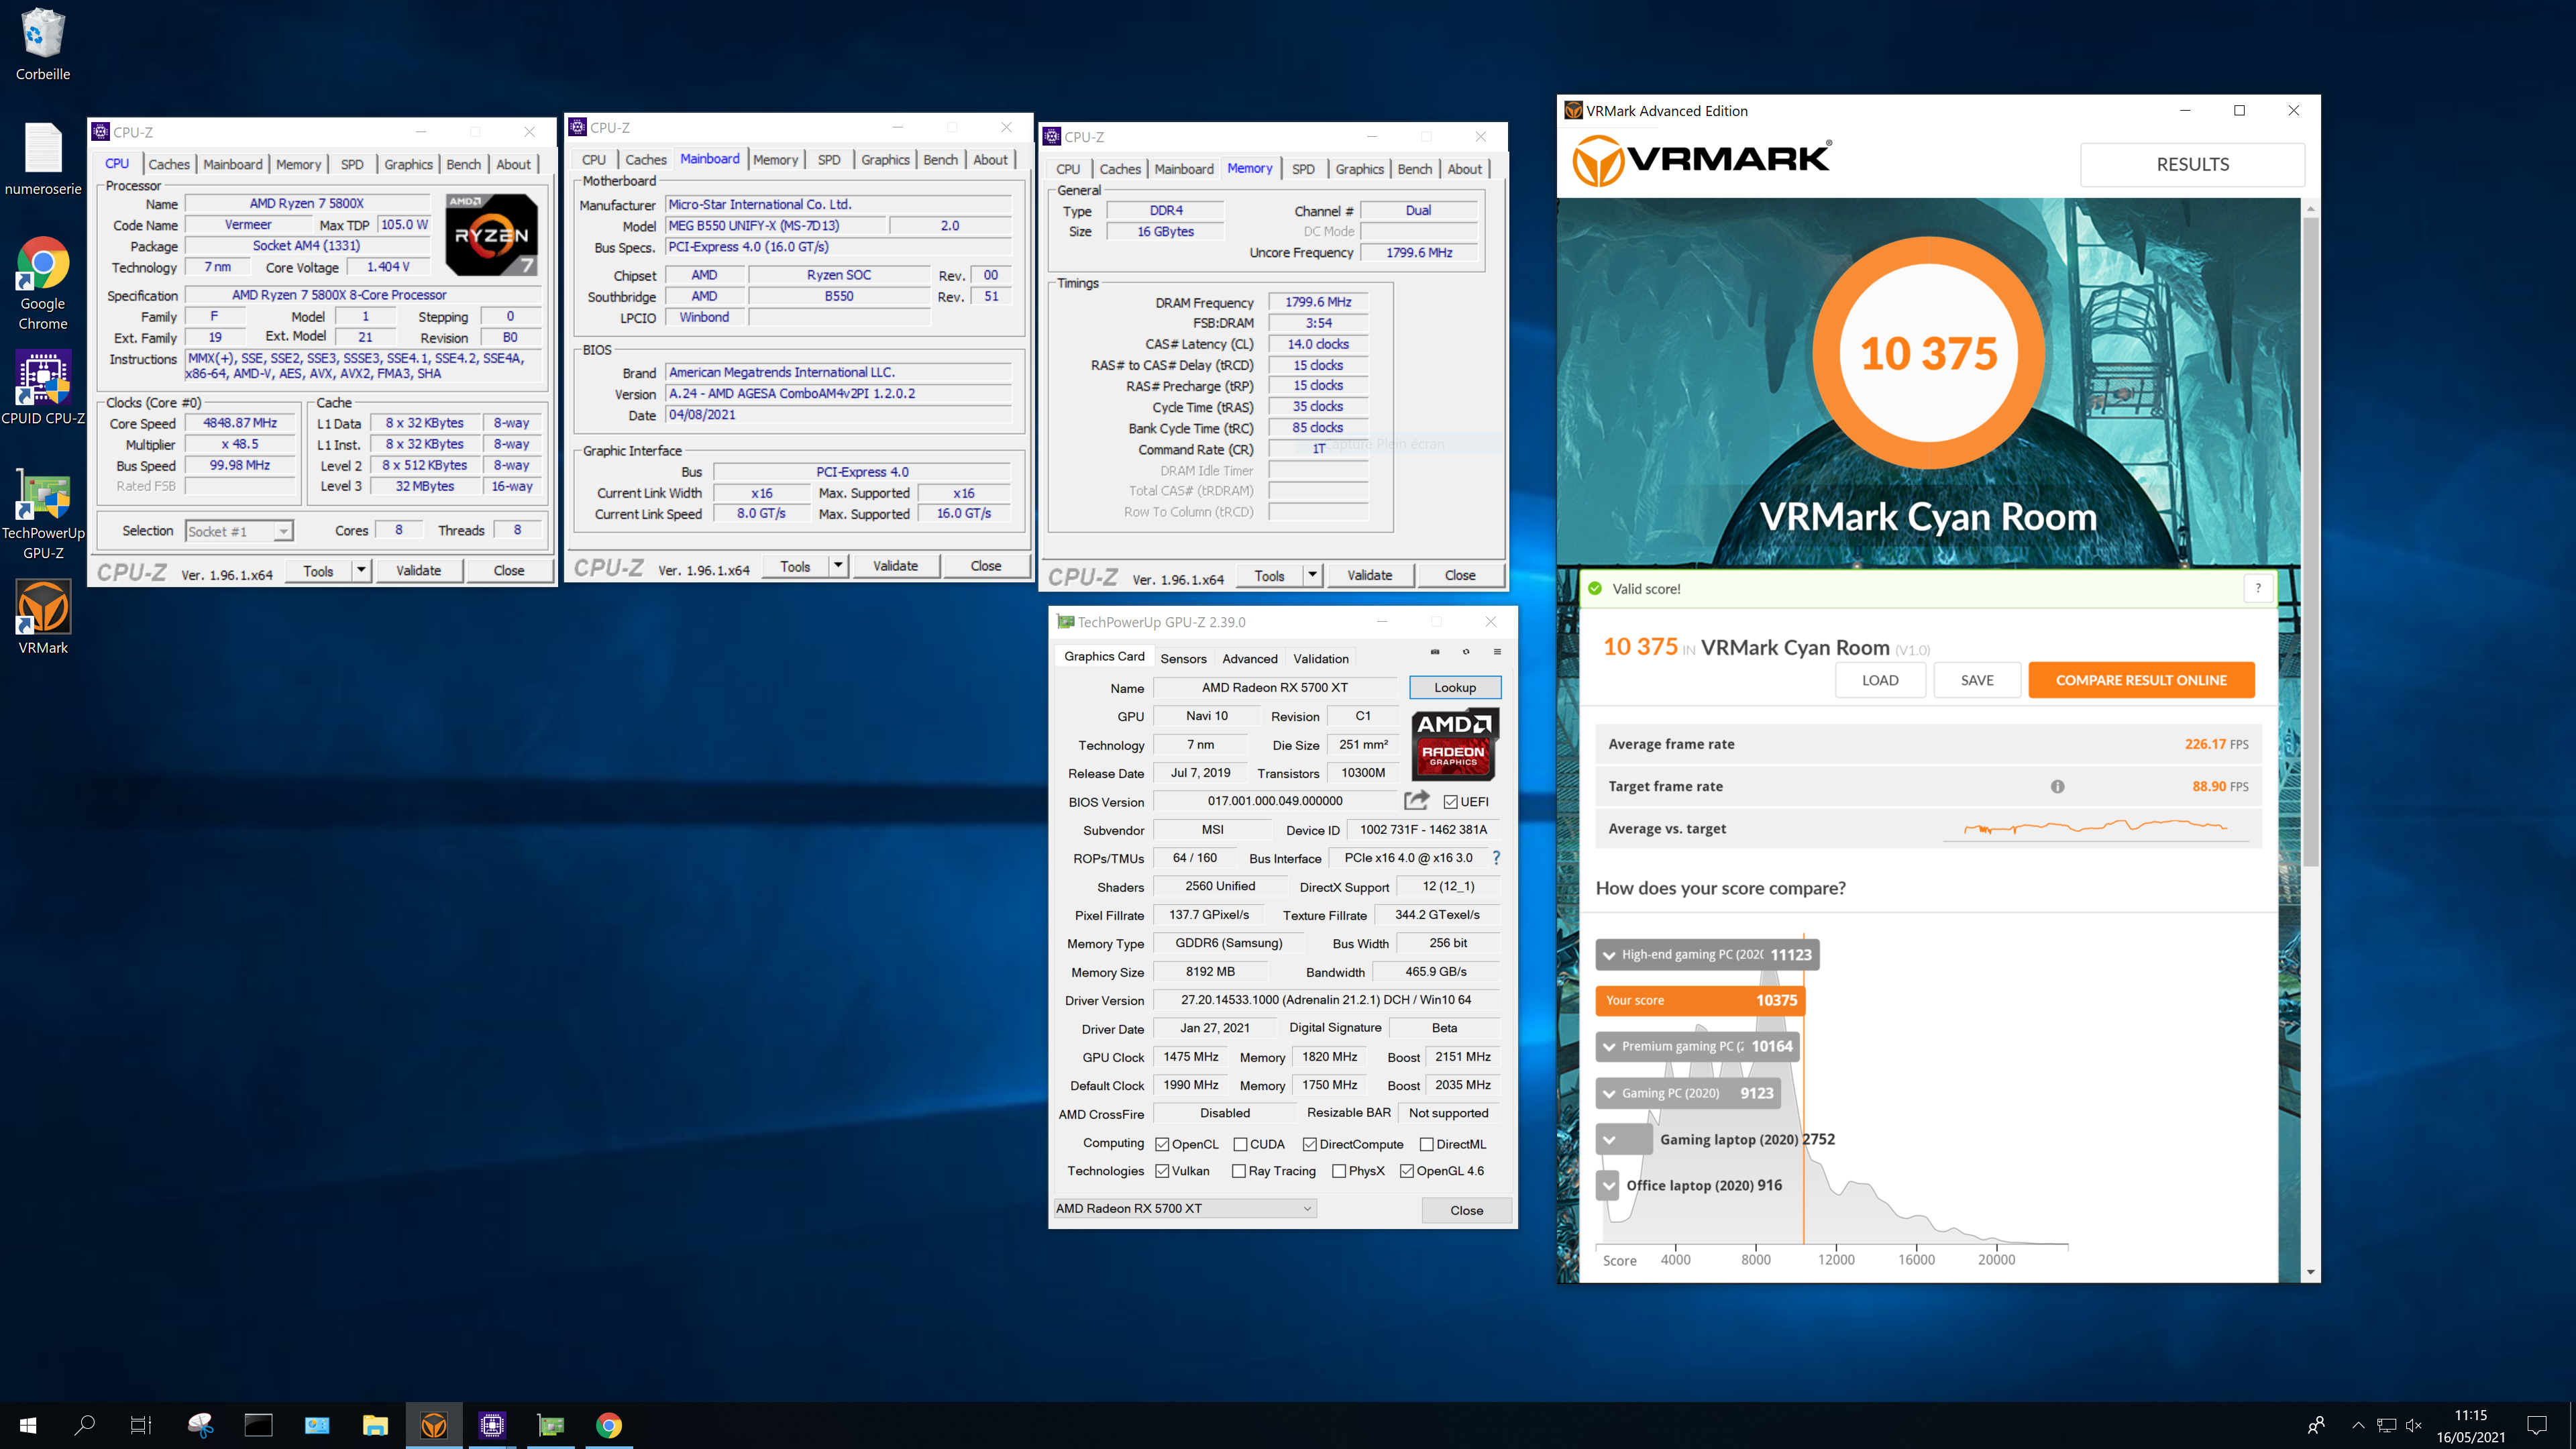The width and height of the screenshot is (2576, 1449).
Task: Click Validate in CPU-Z Memory window
Action: click(x=1369, y=575)
